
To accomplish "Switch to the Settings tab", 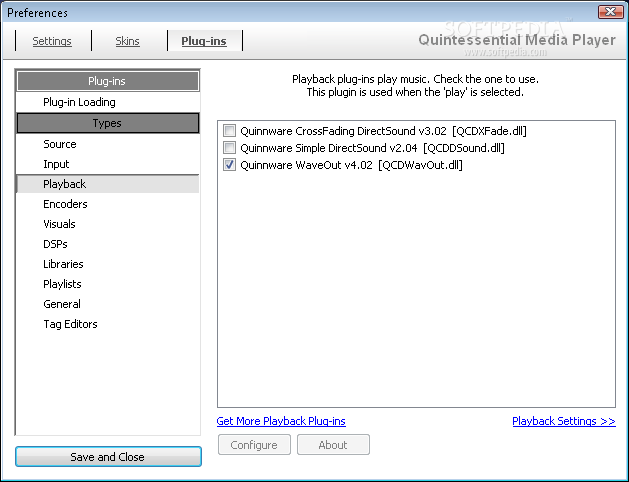I will click(x=52, y=41).
